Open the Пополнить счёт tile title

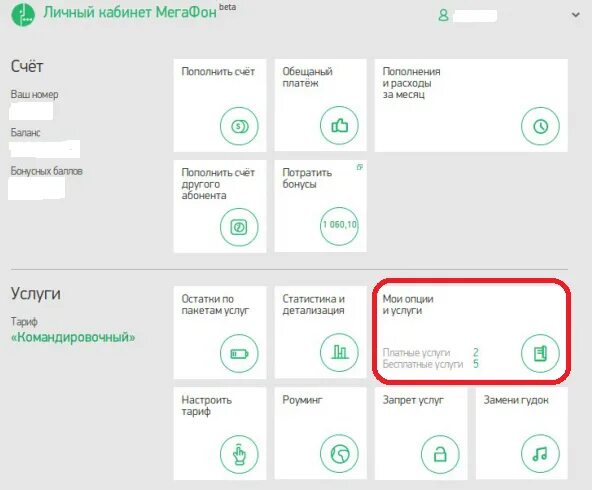(218, 71)
